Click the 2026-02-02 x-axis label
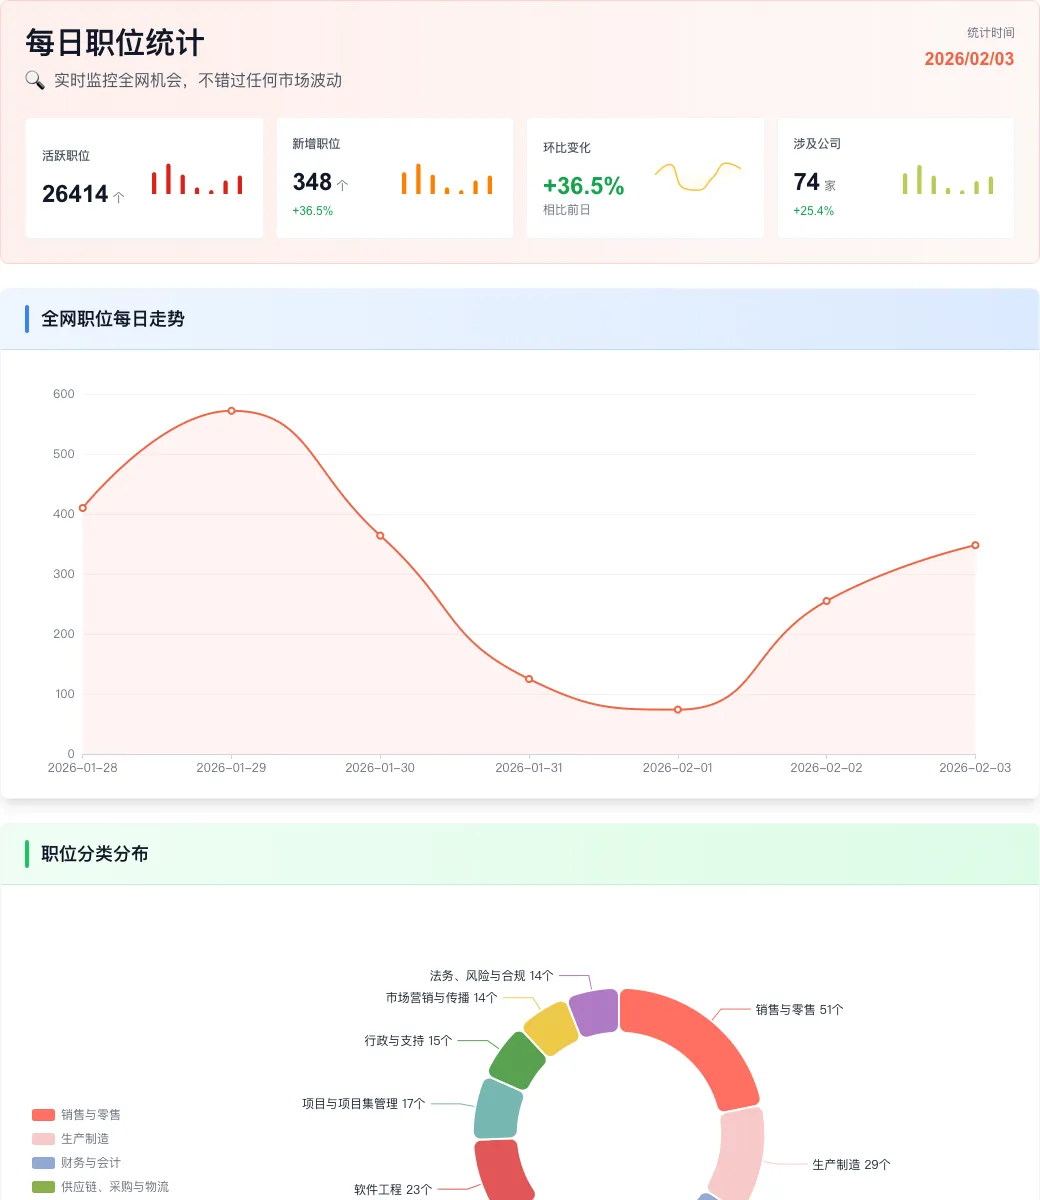The width and height of the screenshot is (1040, 1200). point(826,768)
